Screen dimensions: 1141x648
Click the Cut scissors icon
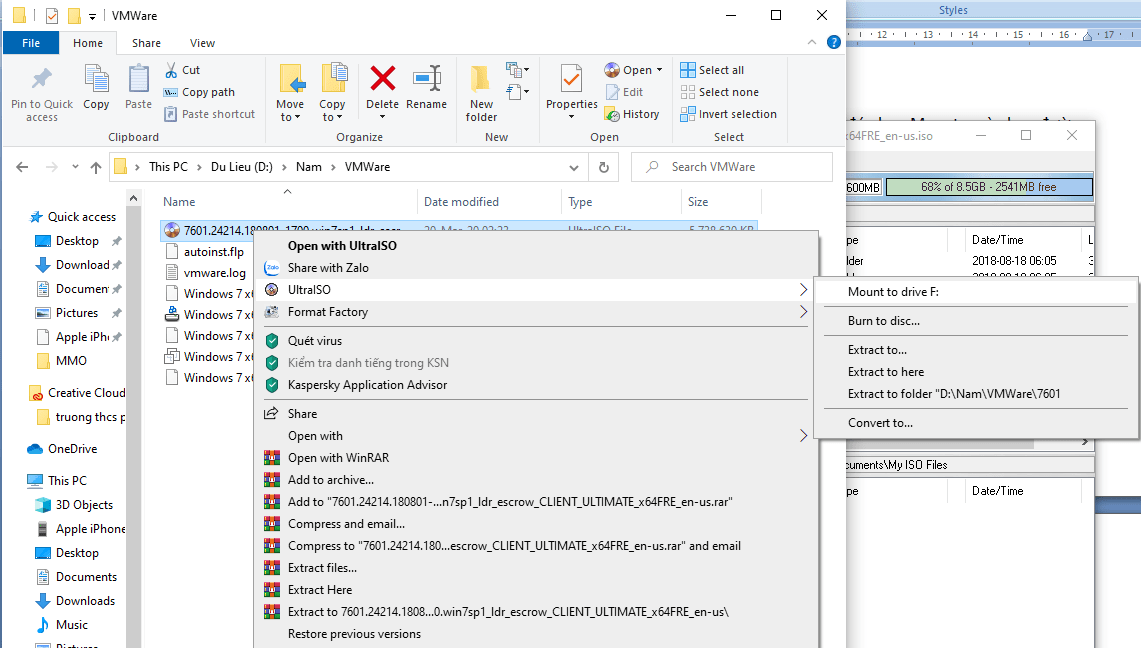coord(171,70)
